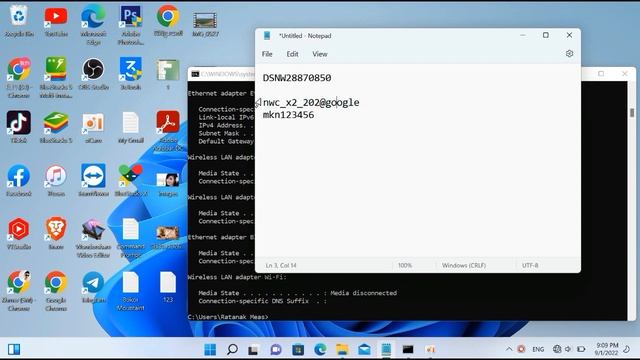
Task: Launch the BlueStacks X desktop shortcut
Action: click(131, 180)
